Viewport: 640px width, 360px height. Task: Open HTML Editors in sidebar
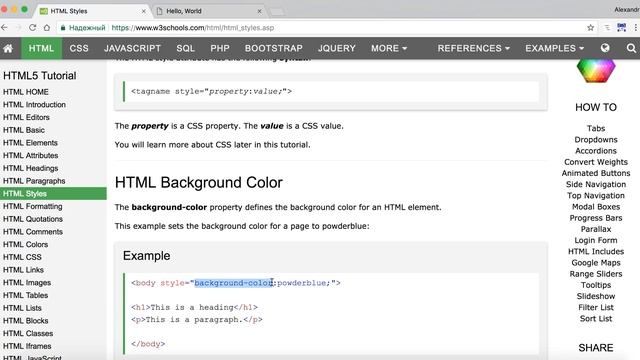pyautogui.click(x=26, y=117)
